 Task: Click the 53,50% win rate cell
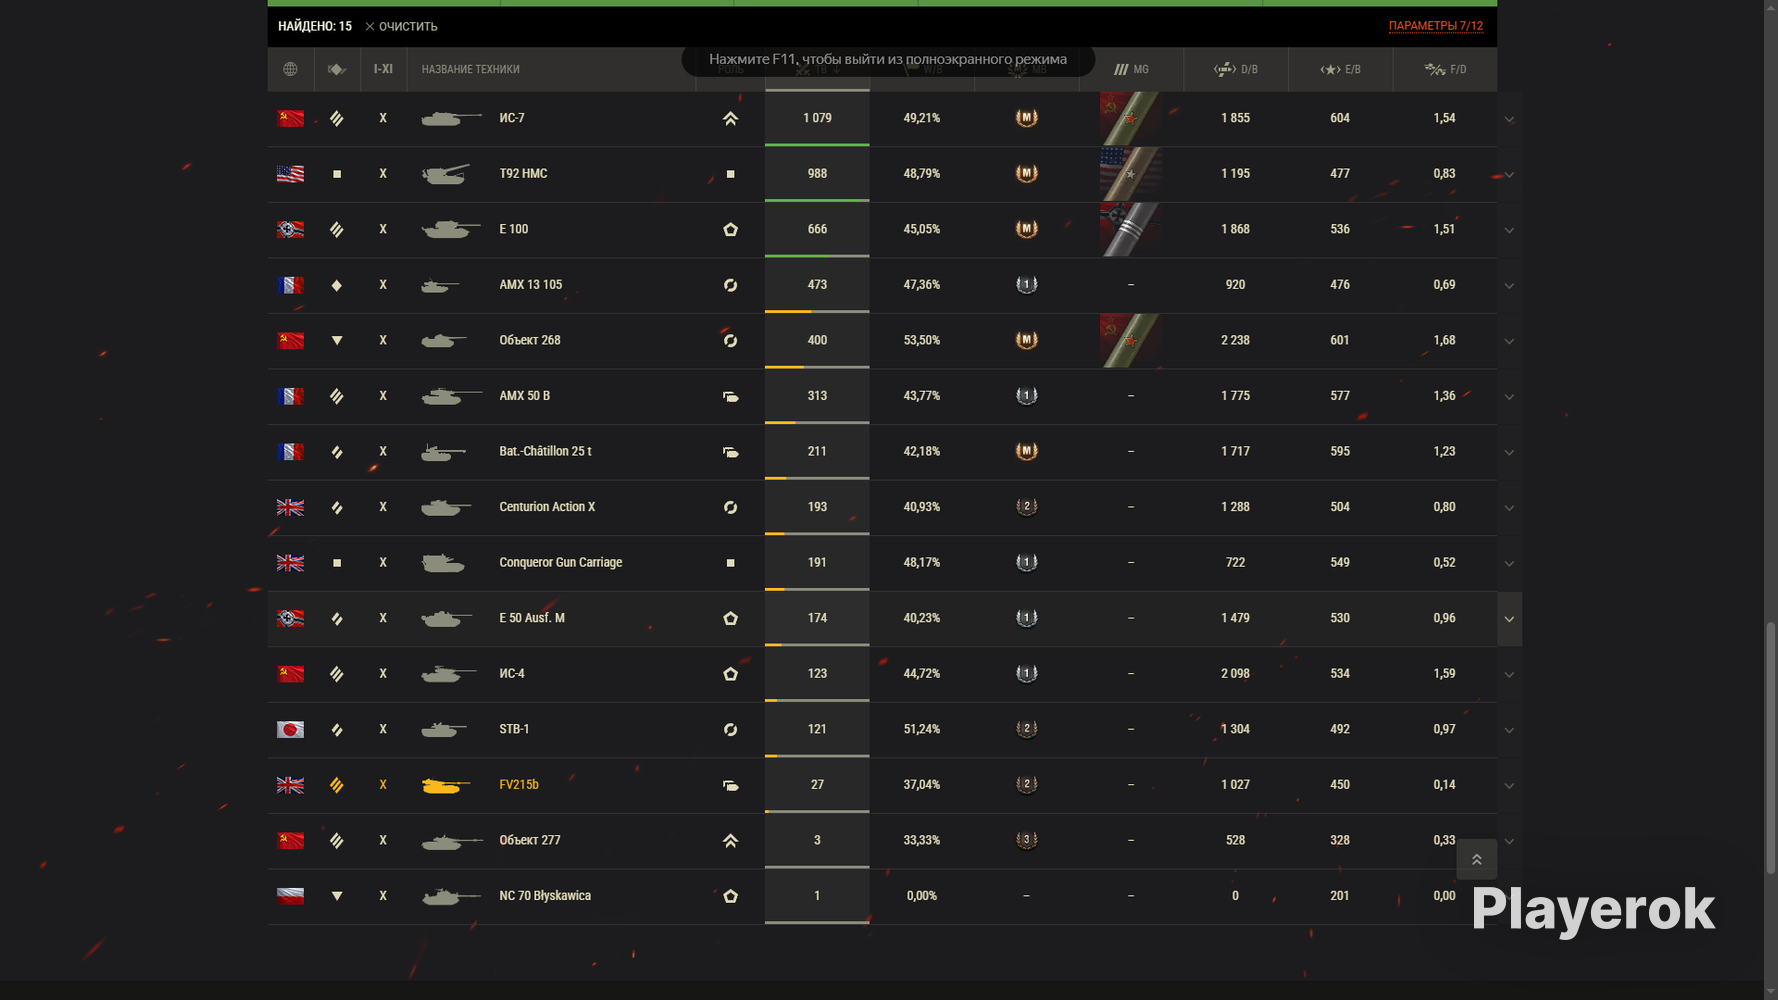click(x=921, y=340)
